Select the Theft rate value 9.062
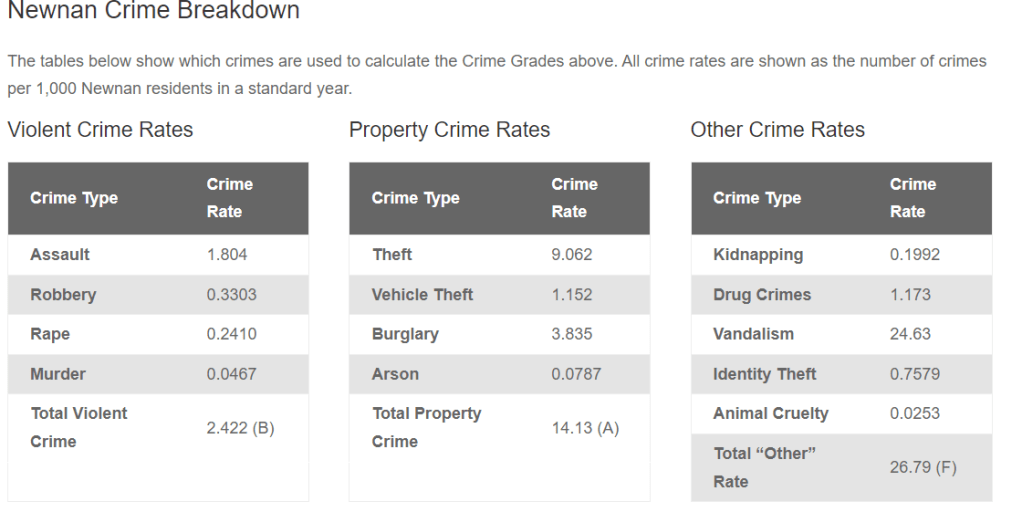The image size is (1022, 512). click(572, 255)
